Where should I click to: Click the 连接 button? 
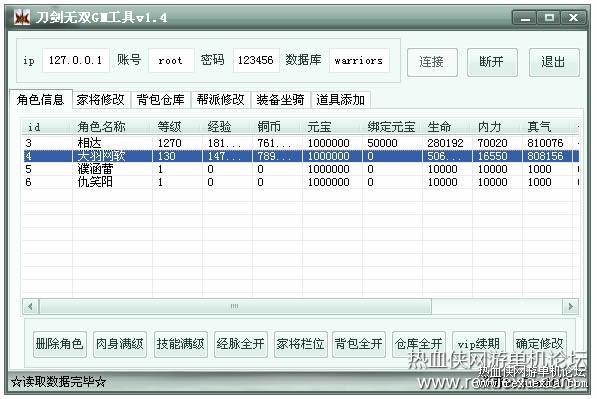432,62
